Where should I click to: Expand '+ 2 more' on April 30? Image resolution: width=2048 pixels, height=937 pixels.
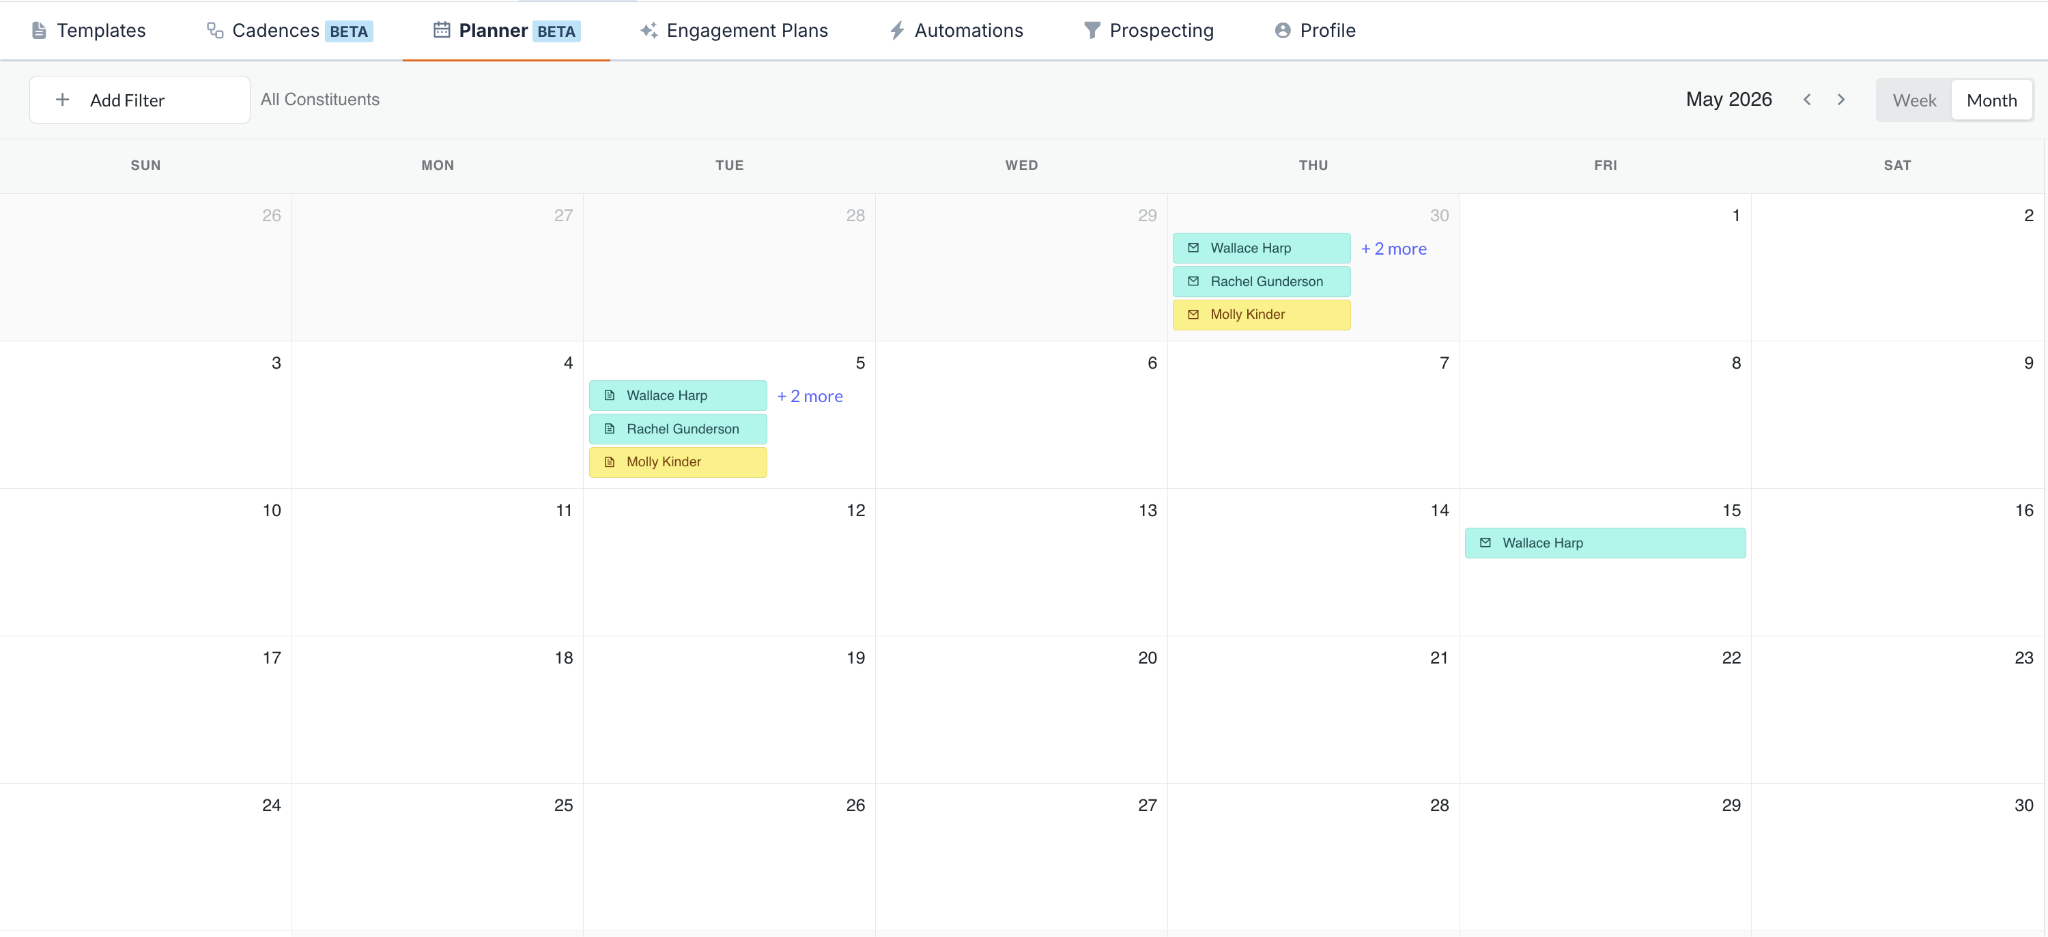pyautogui.click(x=1394, y=249)
